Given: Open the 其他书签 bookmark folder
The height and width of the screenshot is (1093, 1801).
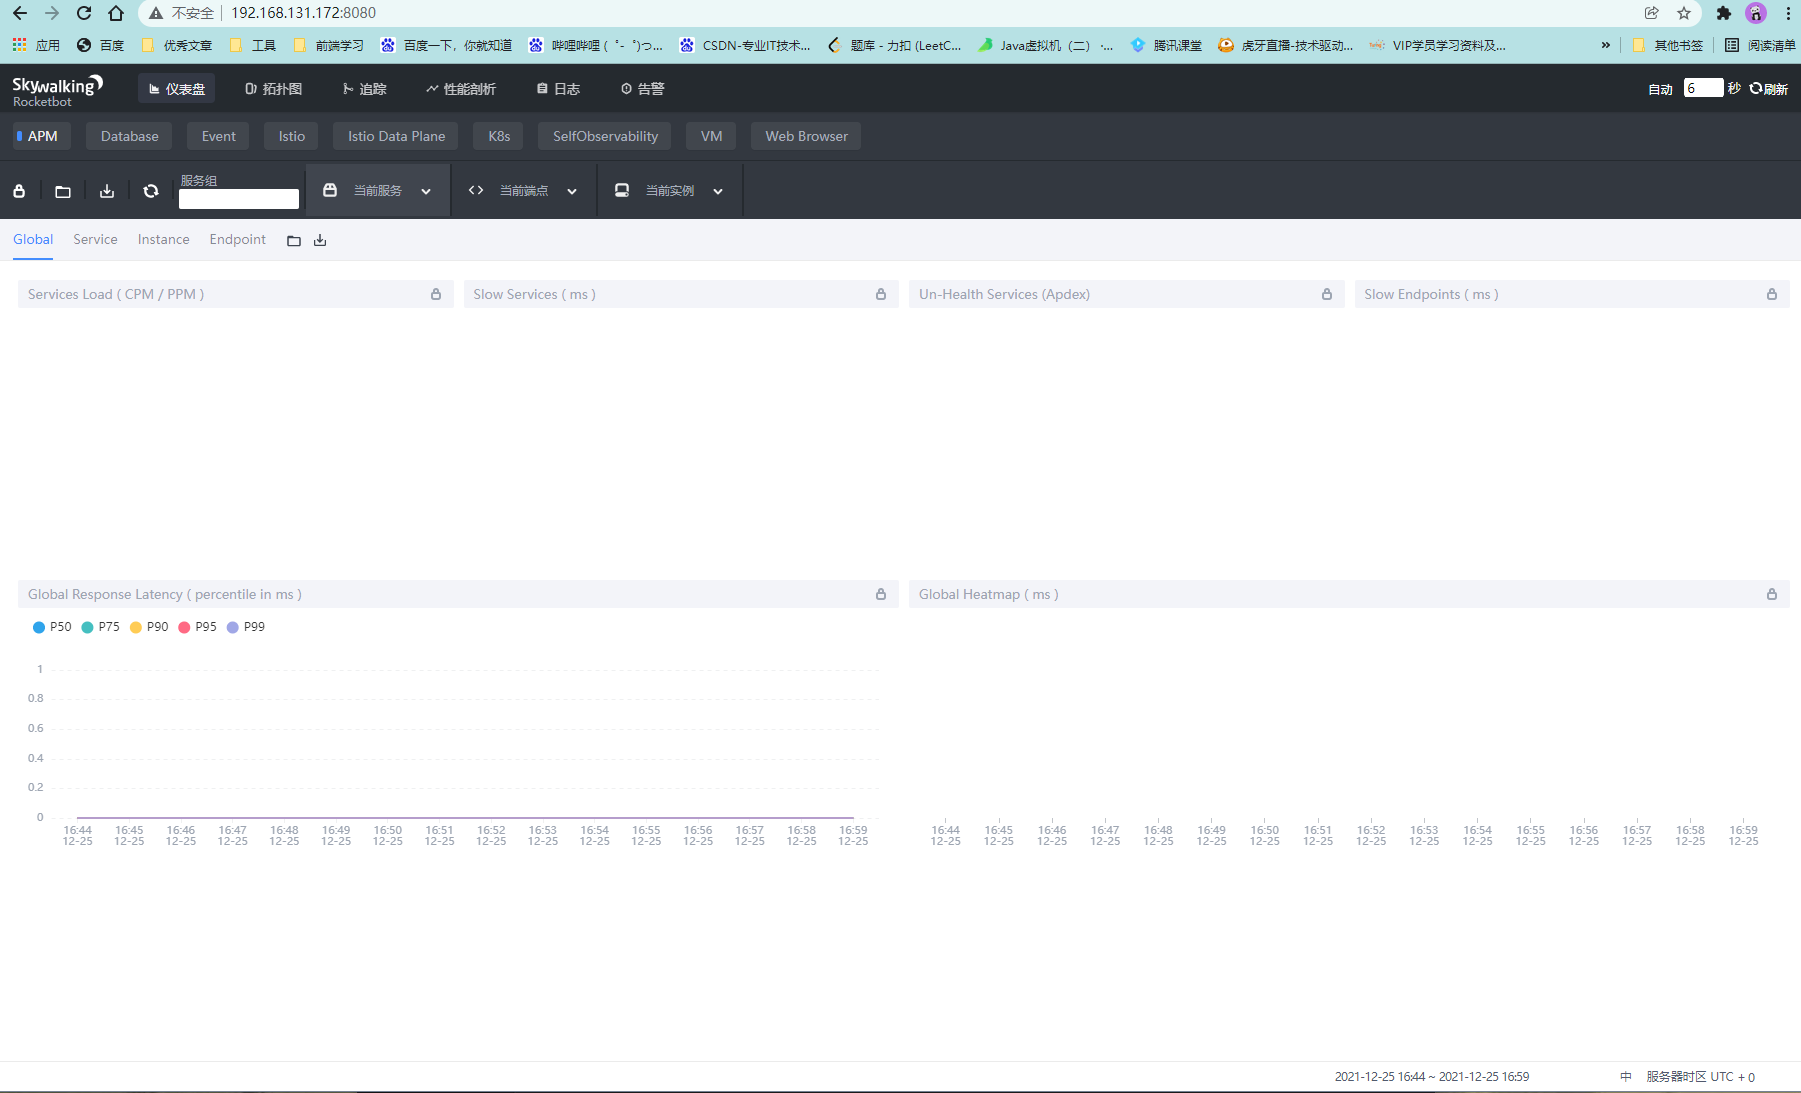Looking at the screenshot, I should [1667, 45].
